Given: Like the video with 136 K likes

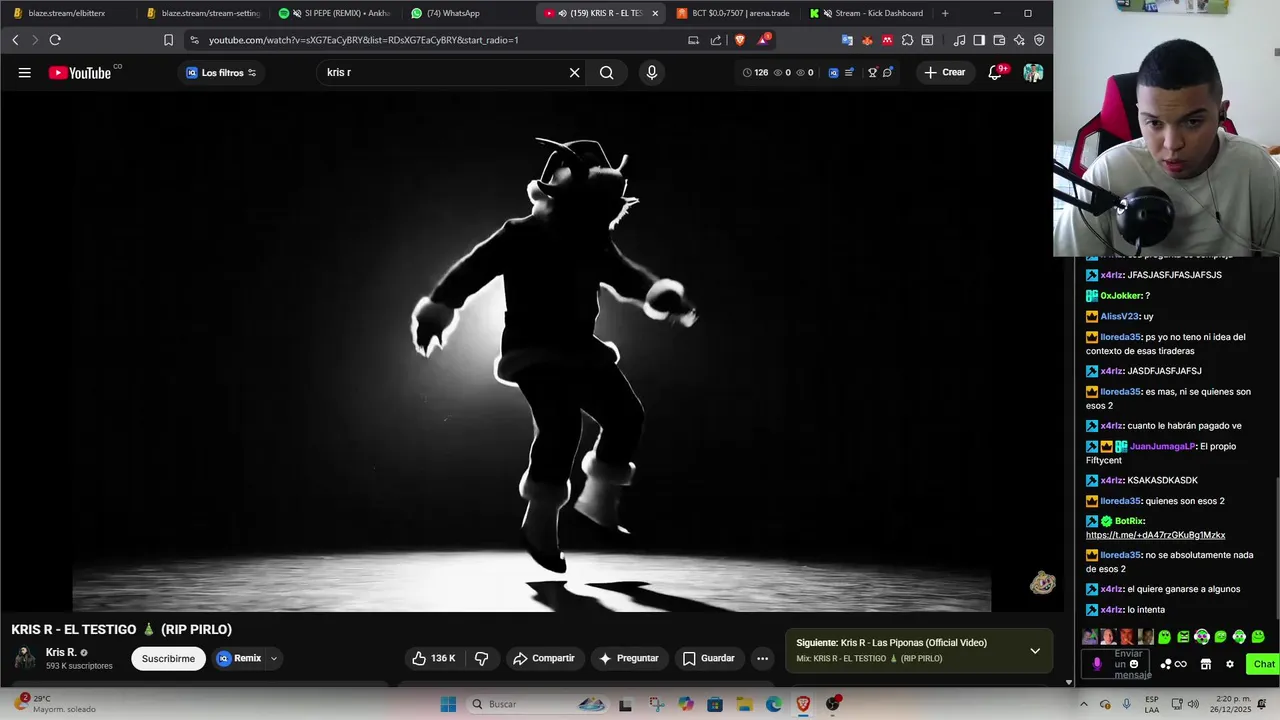Looking at the screenshot, I should pyautogui.click(x=433, y=658).
